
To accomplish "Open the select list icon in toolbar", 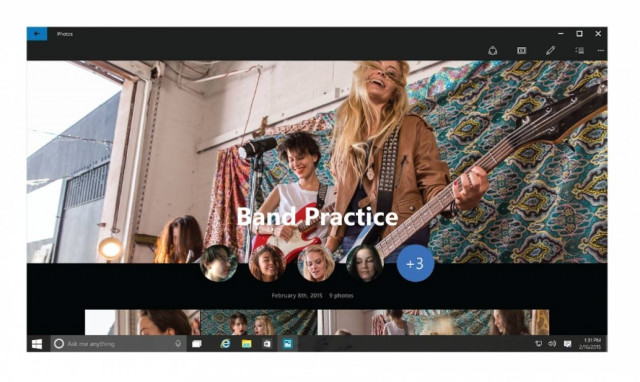I will [x=580, y=51].
